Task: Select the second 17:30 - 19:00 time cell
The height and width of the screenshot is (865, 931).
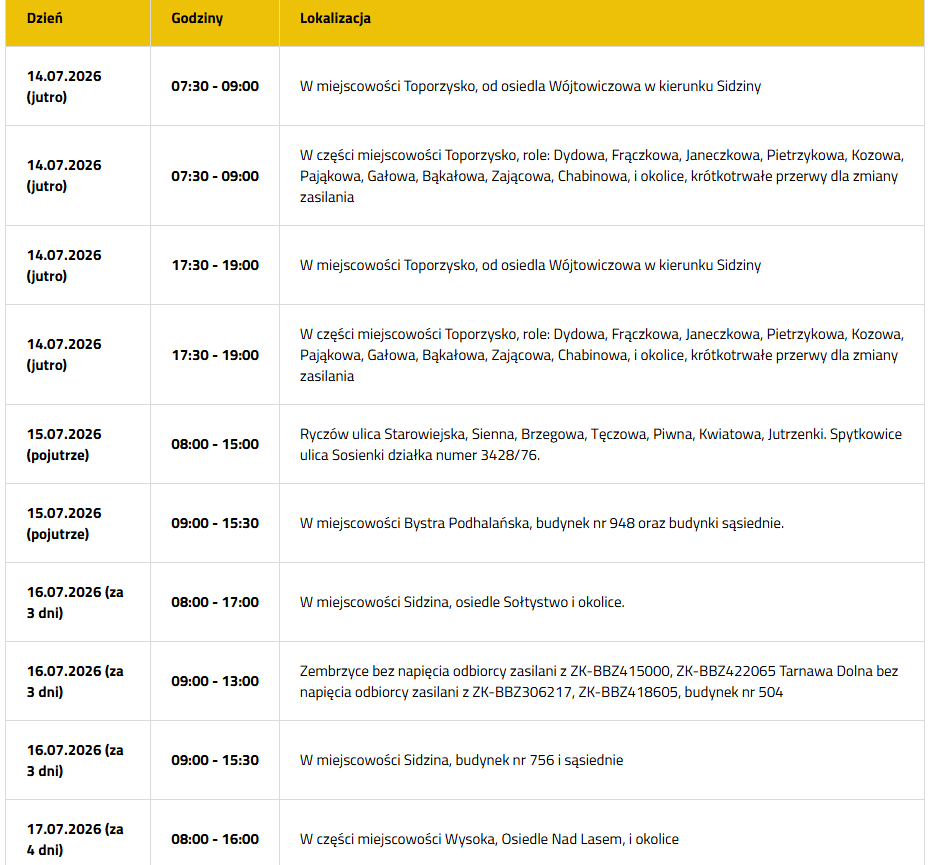Action: (x=215, y=355)
